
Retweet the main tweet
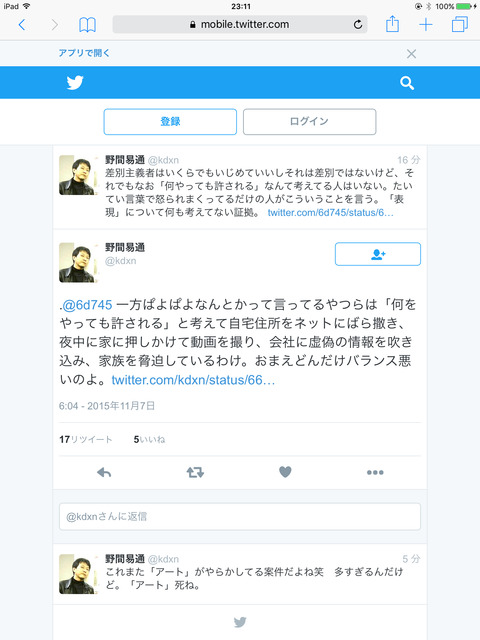[195, 472]
